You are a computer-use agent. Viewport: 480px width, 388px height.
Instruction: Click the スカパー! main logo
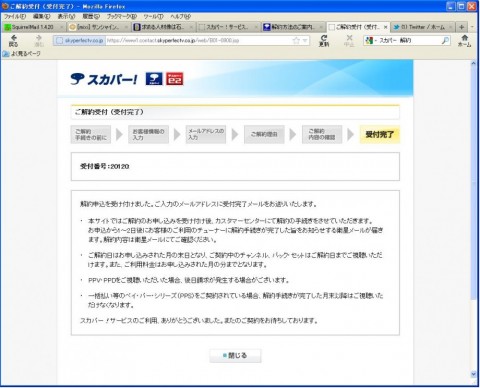click(x=104, y=79)
